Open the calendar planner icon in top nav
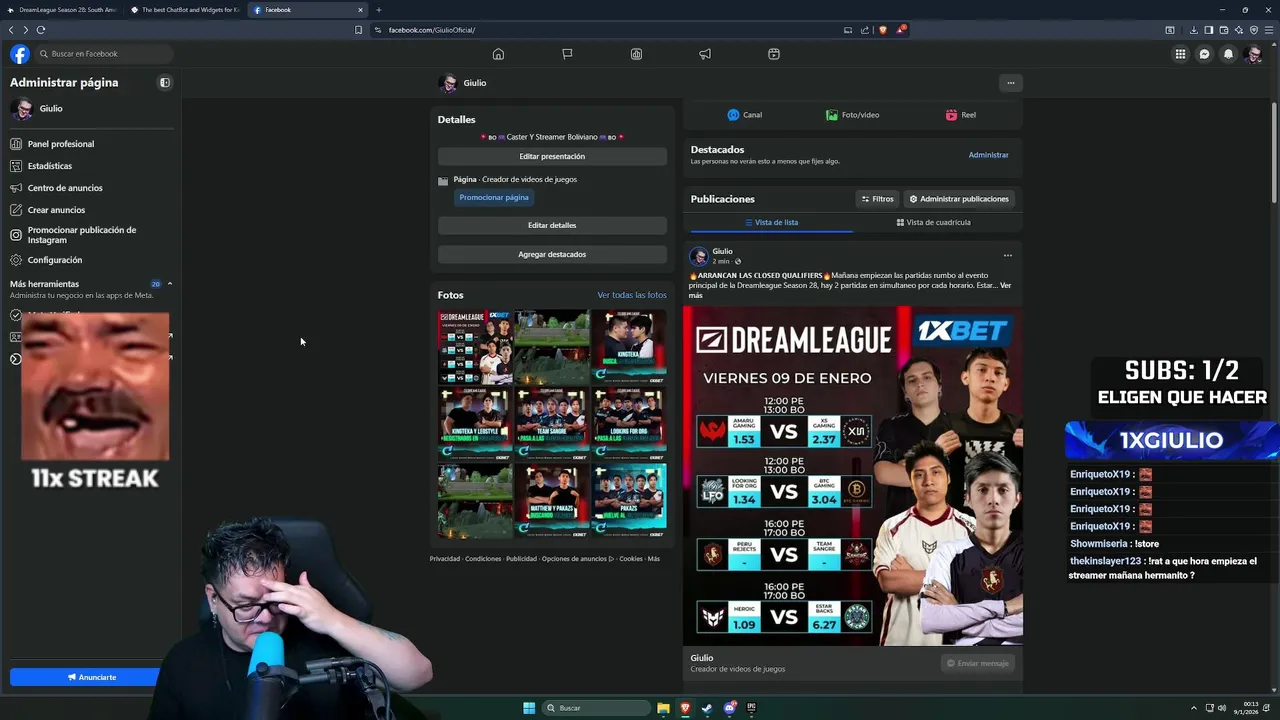This screenshot has height=720, width=1280. coord(774,54)
